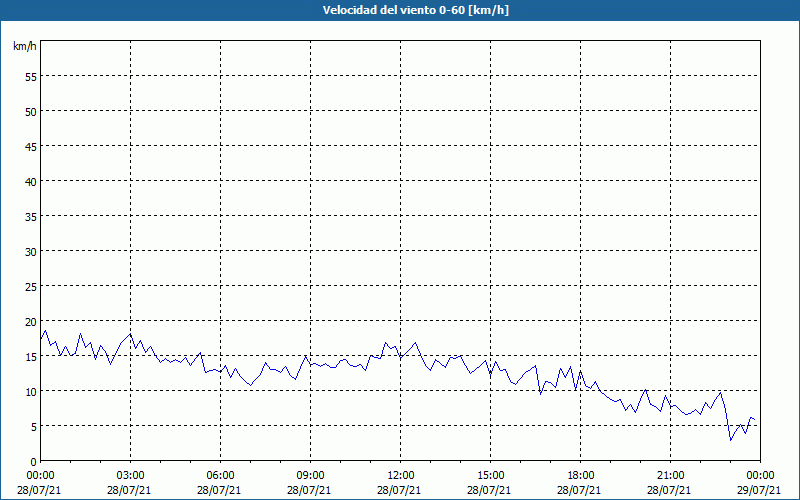This screenshot has width=800, height=500.
Task: Click the blue line peak at 03:00
Action: click(x=131, y=334)
